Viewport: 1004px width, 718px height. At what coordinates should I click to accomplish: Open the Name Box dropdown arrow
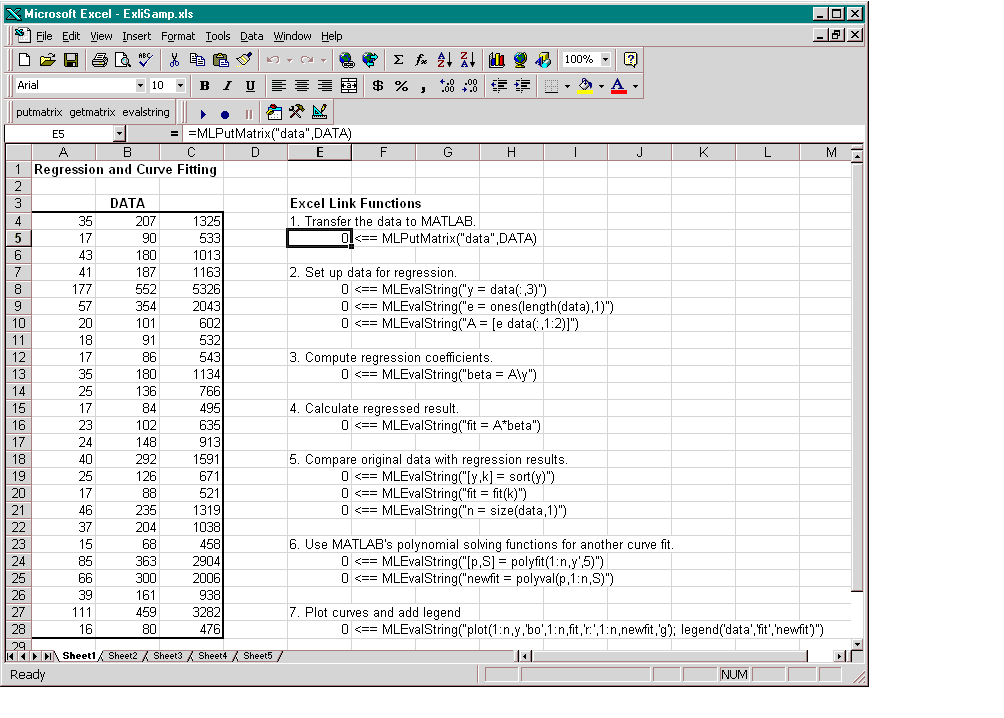(x=119, y=133)
